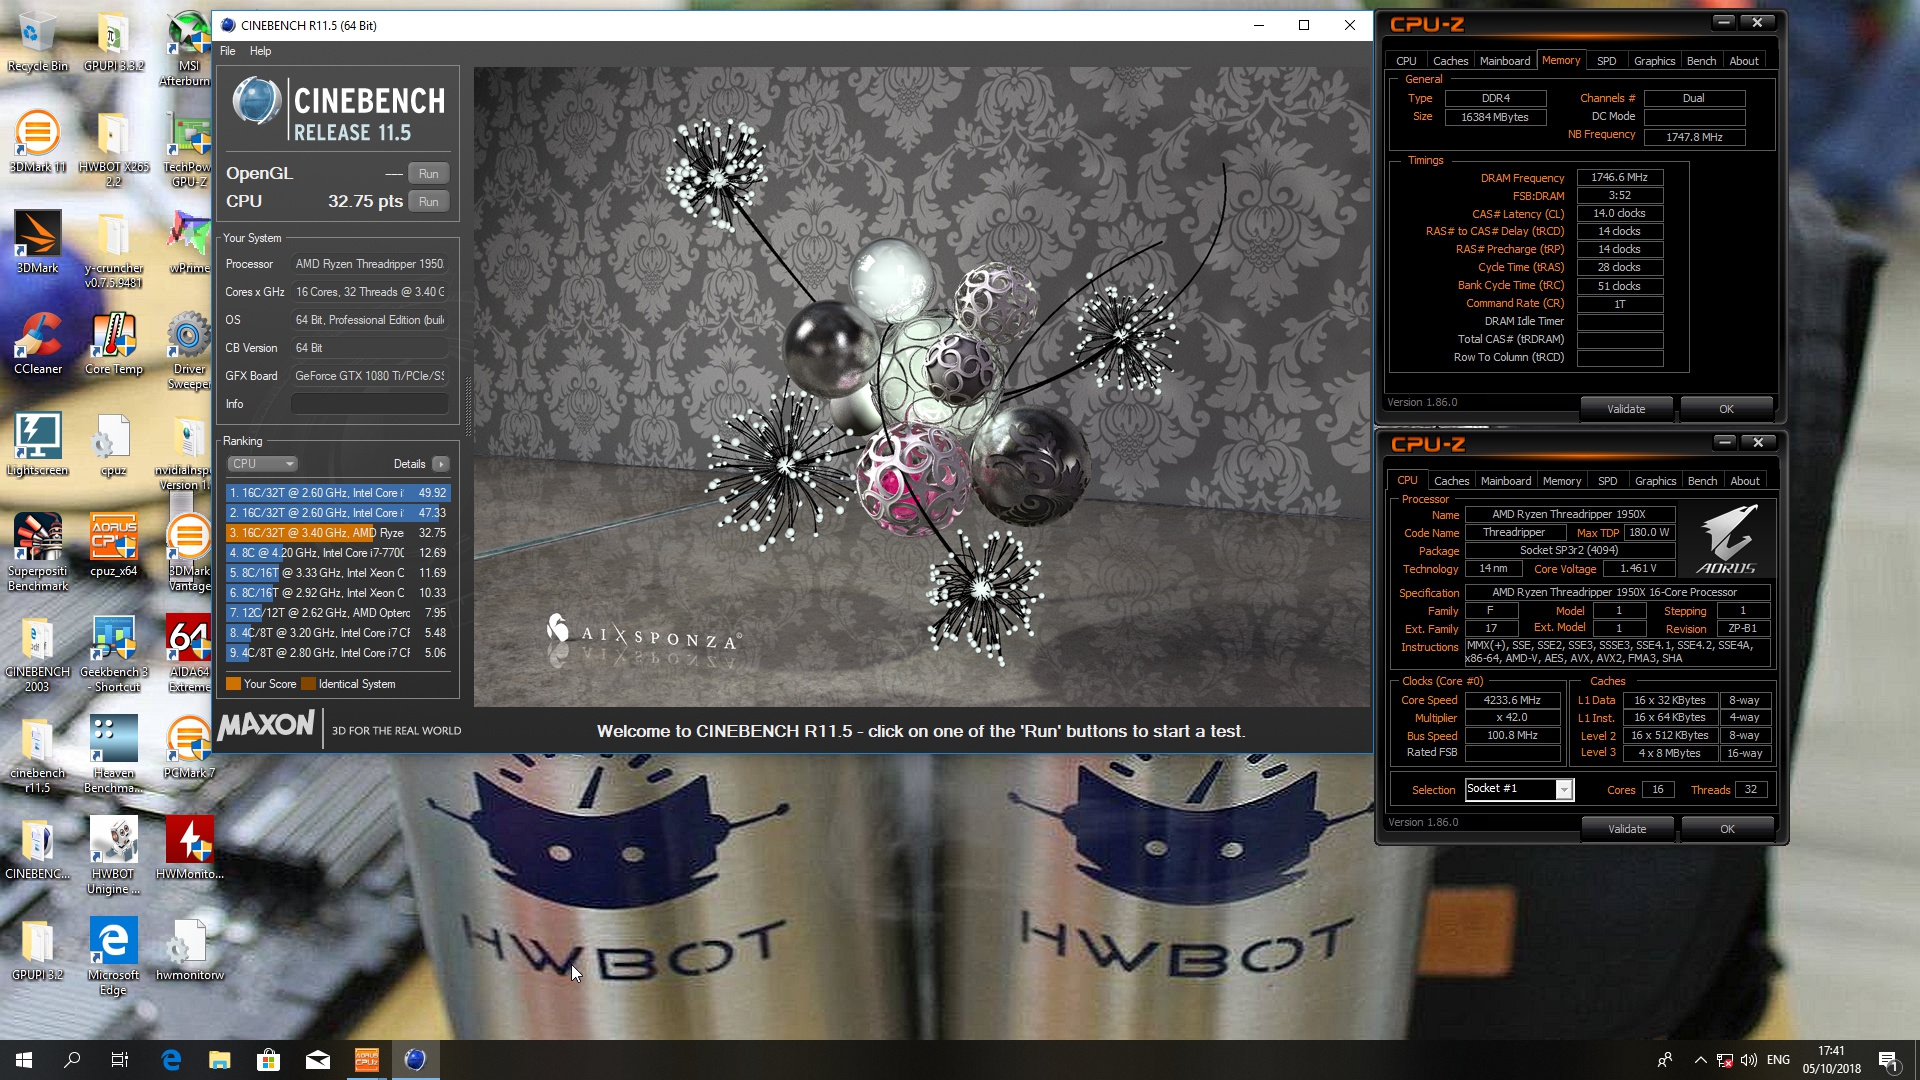Launch cpuz_x64 Aorus desktop icon
The image size is (1920, 1080).
coord(113,546)
